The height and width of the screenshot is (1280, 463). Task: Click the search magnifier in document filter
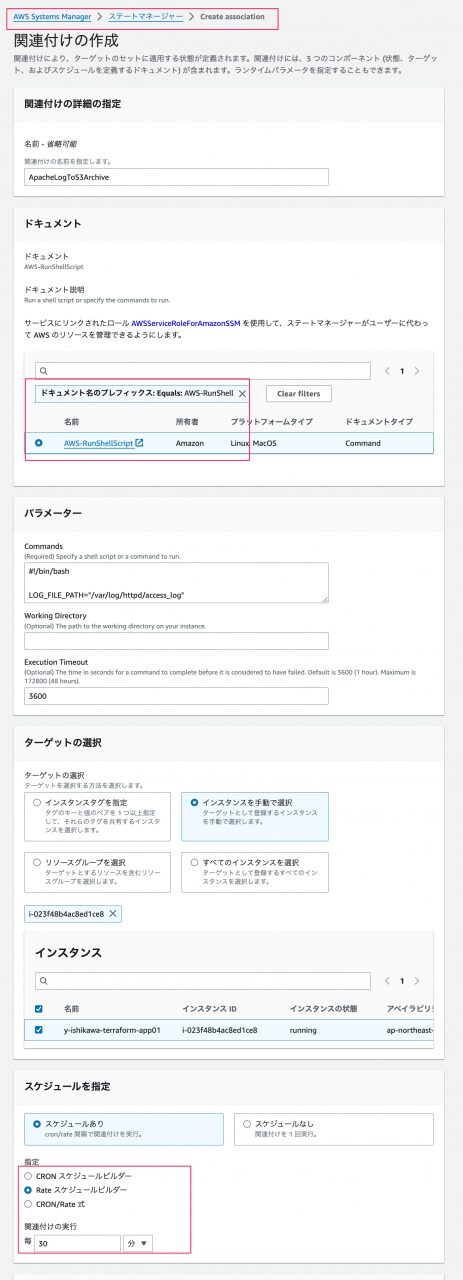click(44, 371)
